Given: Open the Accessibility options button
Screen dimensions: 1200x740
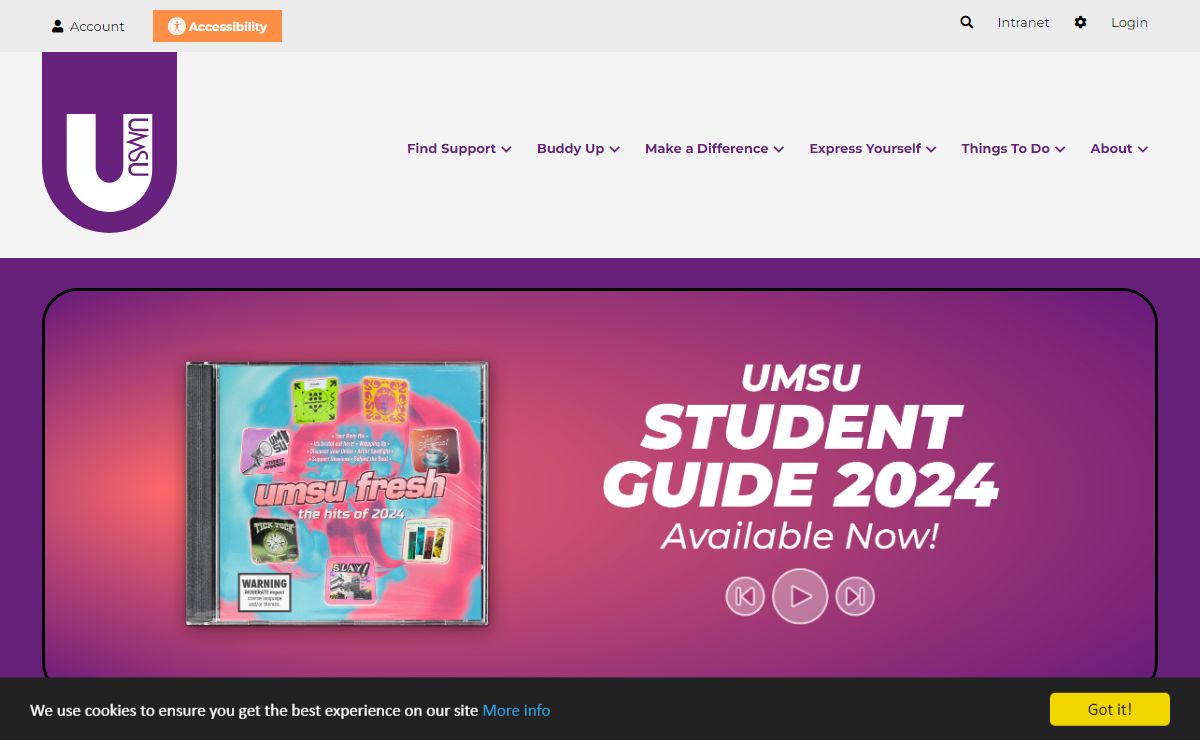Looking at the screenshot, I should click(217, 26).
